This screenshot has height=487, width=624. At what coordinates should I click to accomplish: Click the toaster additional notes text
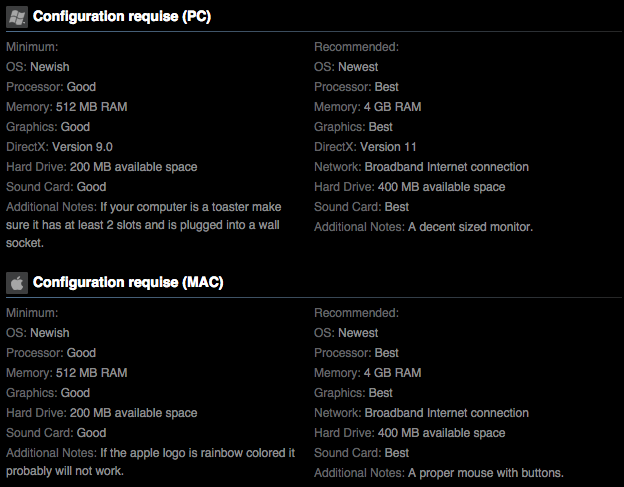pyautogui.click(x=144, y=225)
